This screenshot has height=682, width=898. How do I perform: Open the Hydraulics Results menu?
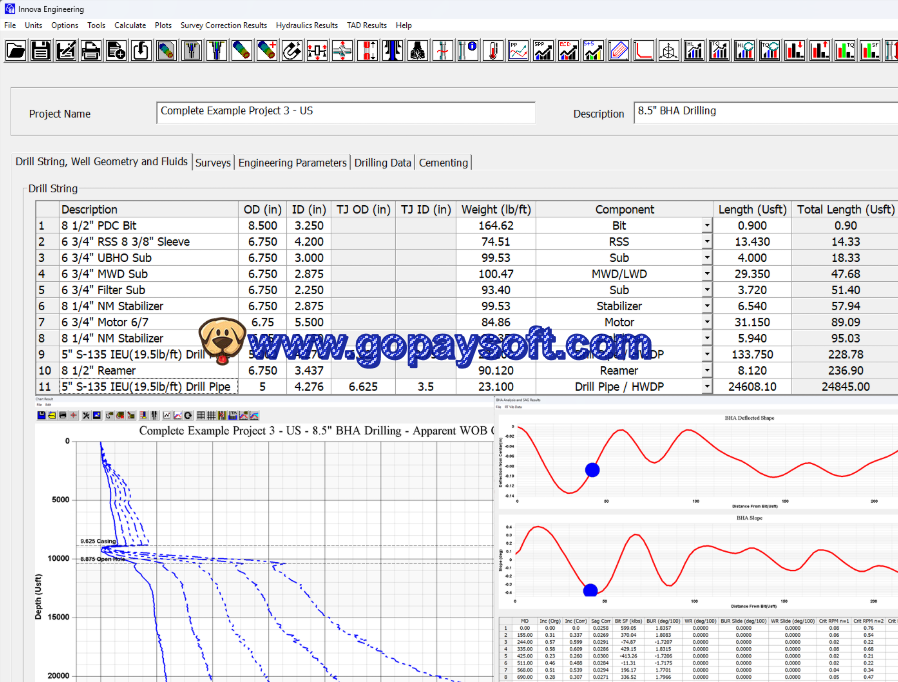pos(307,25)
